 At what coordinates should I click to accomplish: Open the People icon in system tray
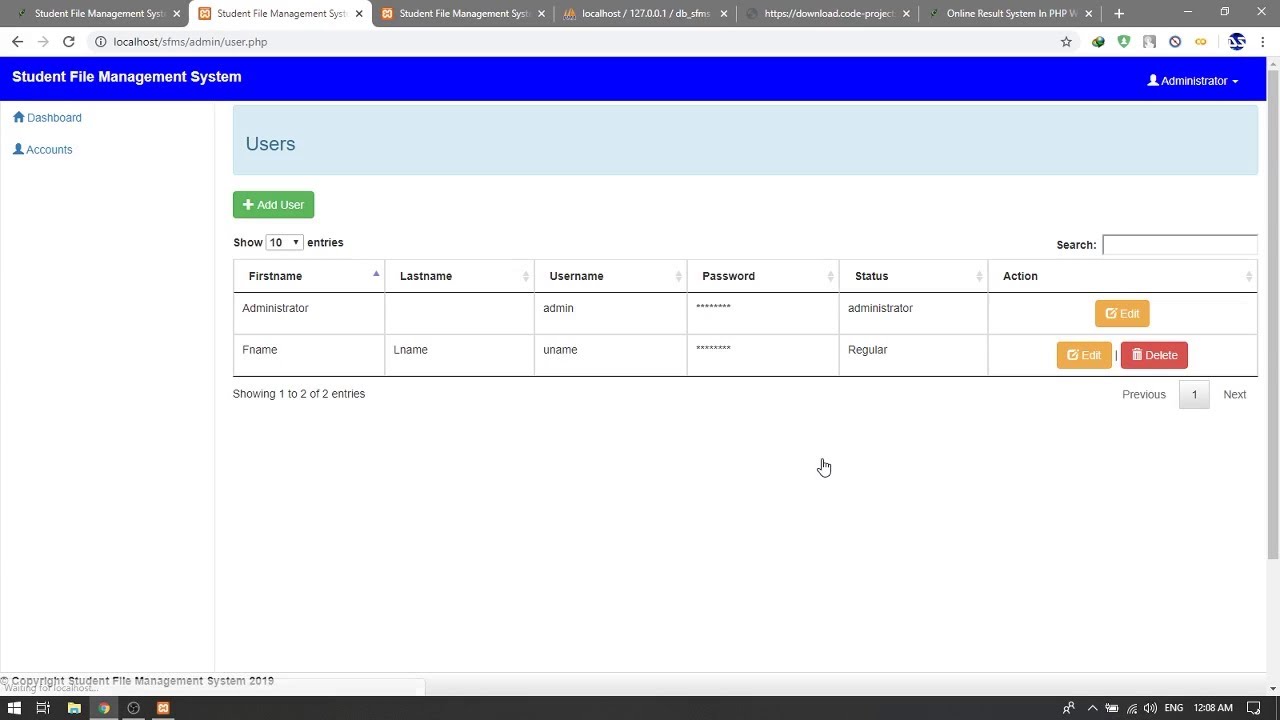(x=1069, y=708)
